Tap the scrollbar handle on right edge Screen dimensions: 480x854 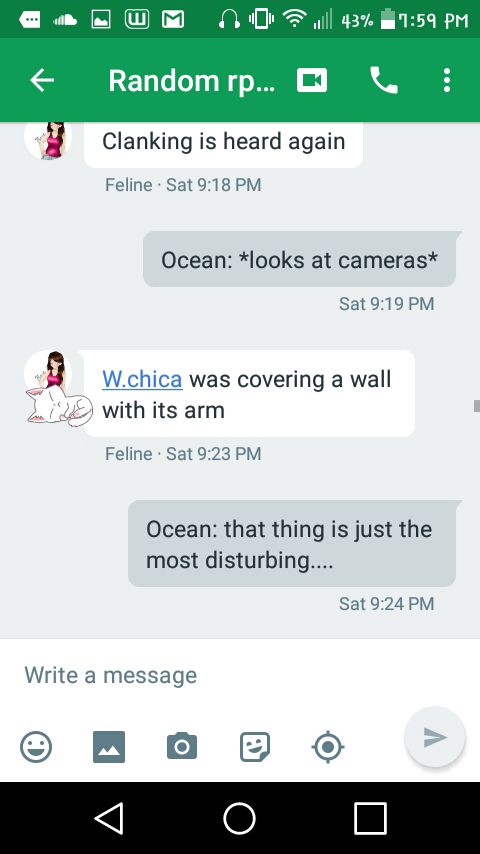pyautogui.click(x=477, y=406)
